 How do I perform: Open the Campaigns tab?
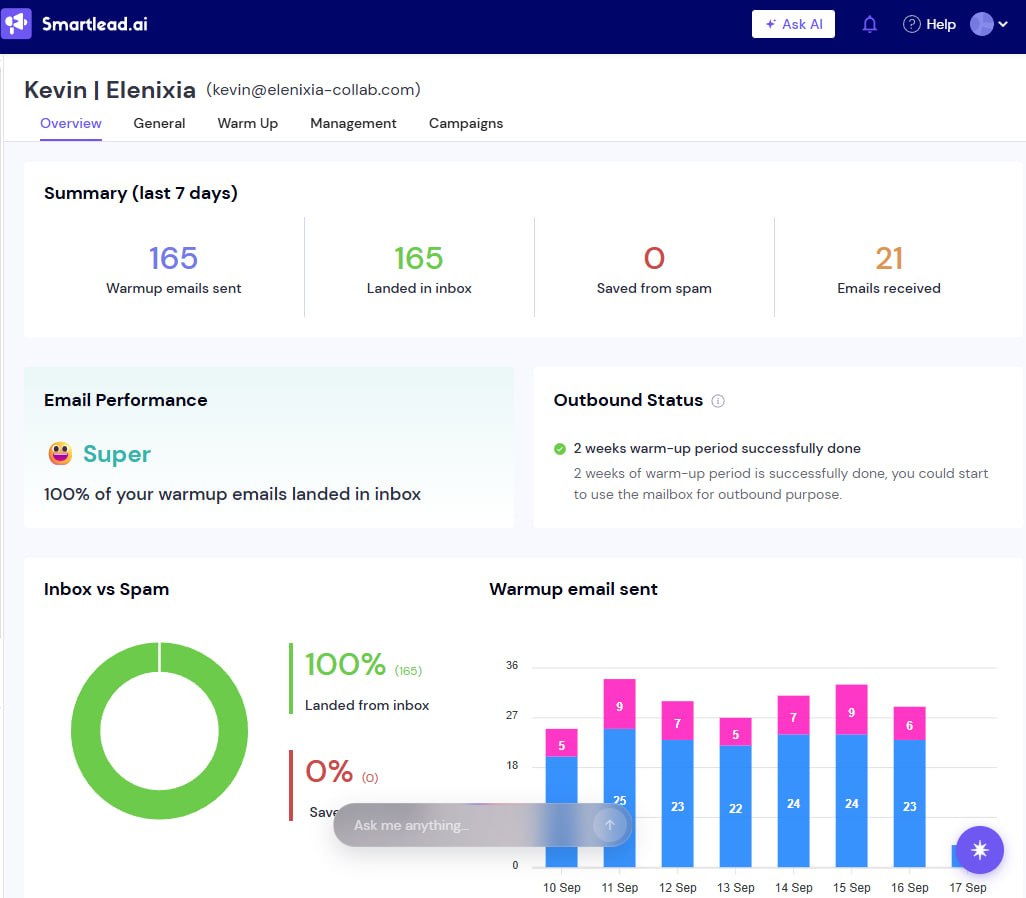tap(466, 123)
